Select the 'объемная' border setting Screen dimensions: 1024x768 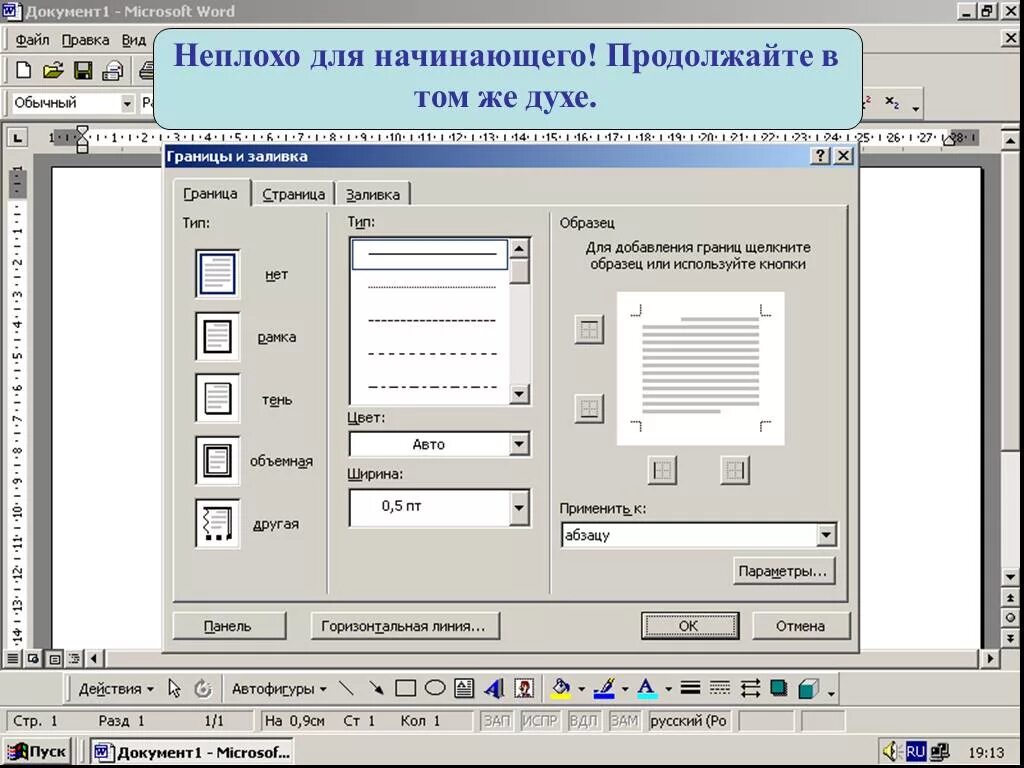click(x=217, y=460)
